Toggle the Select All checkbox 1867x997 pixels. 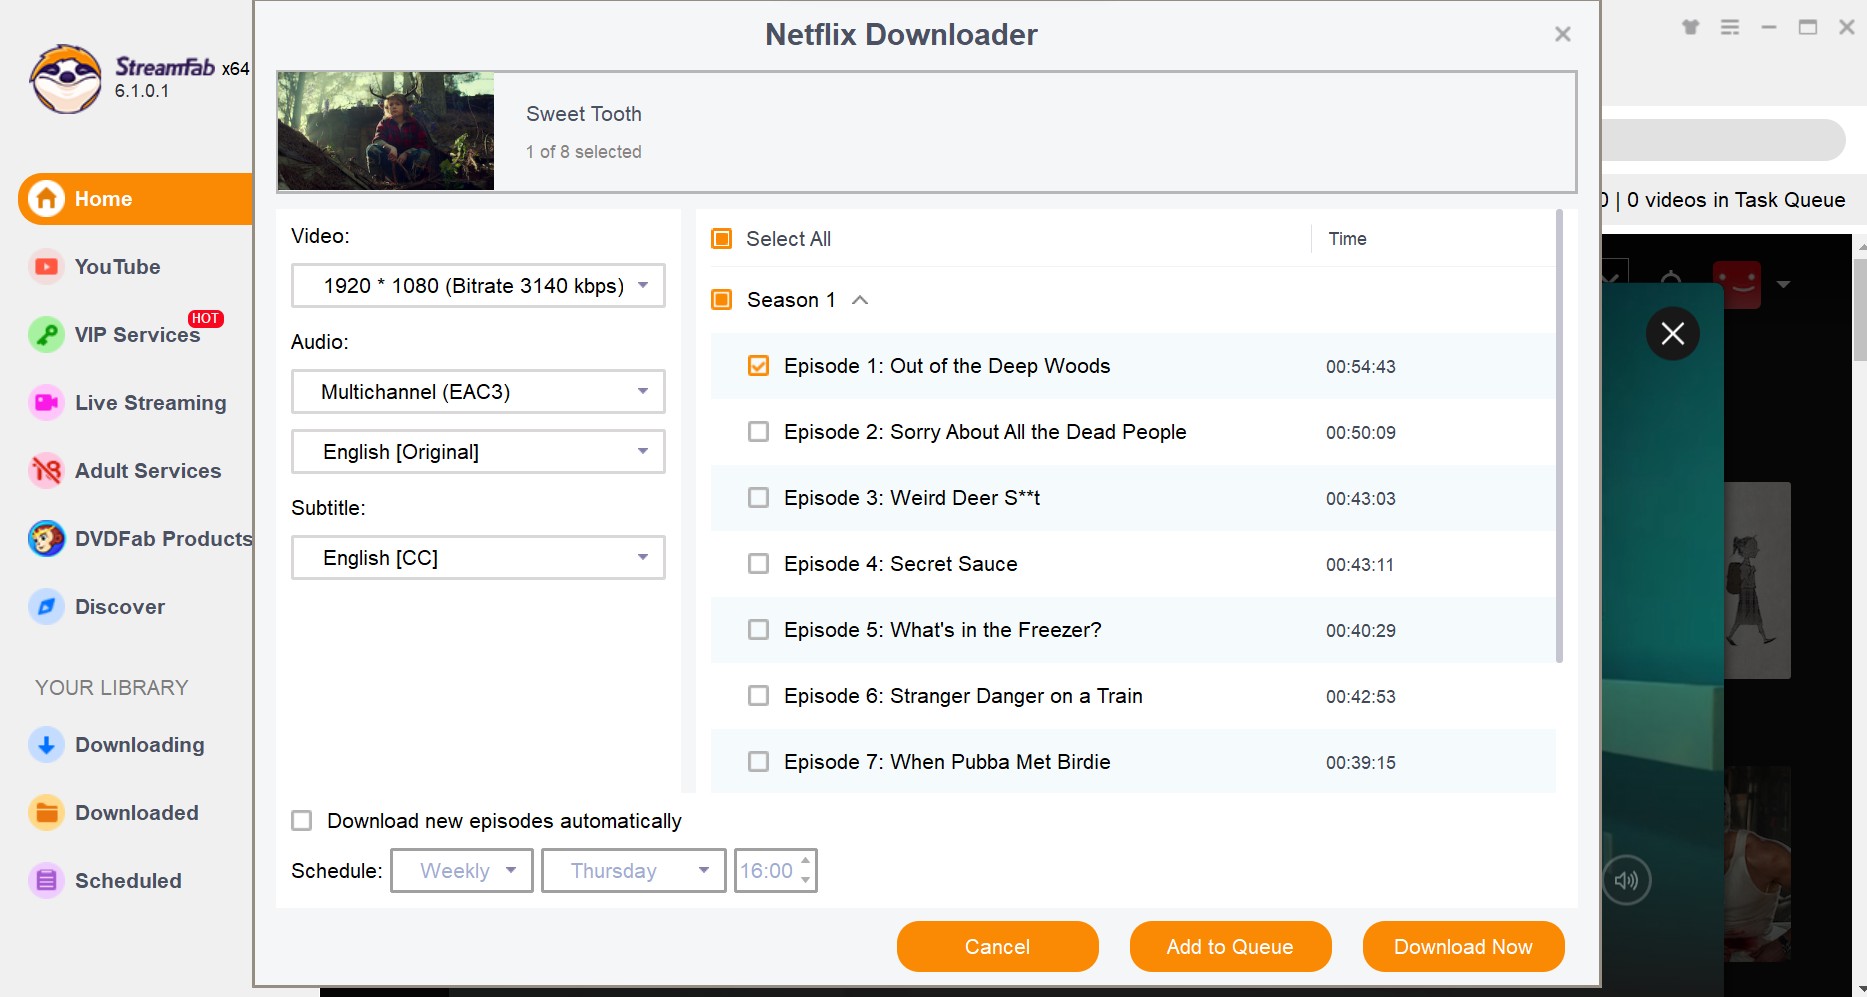(x=721, y=239)
